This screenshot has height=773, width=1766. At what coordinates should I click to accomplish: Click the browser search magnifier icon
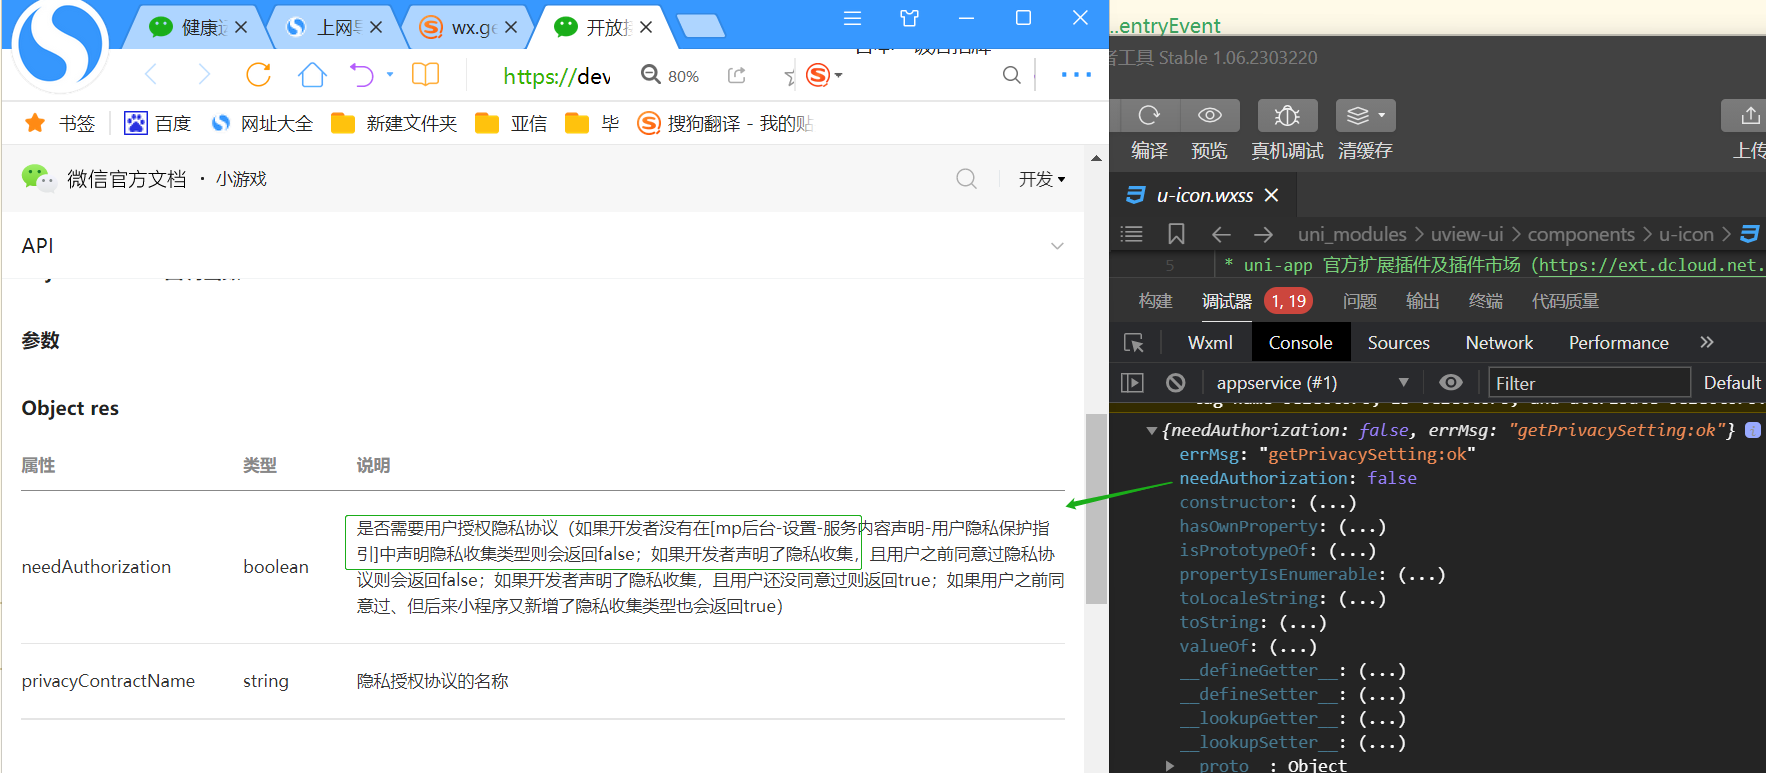point(1012,75)
